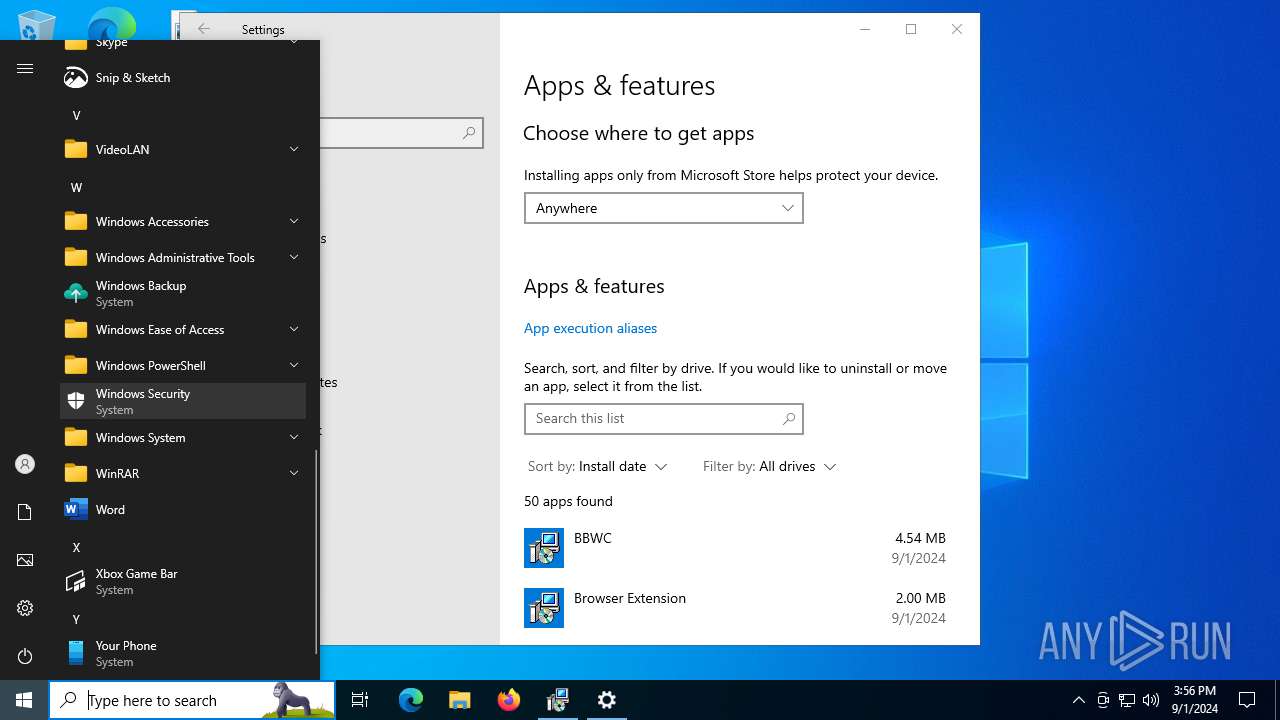1280x720 pixels.
Task: Click the volume tray icon
Action: pyautogui.click(x=1151, y=700)
